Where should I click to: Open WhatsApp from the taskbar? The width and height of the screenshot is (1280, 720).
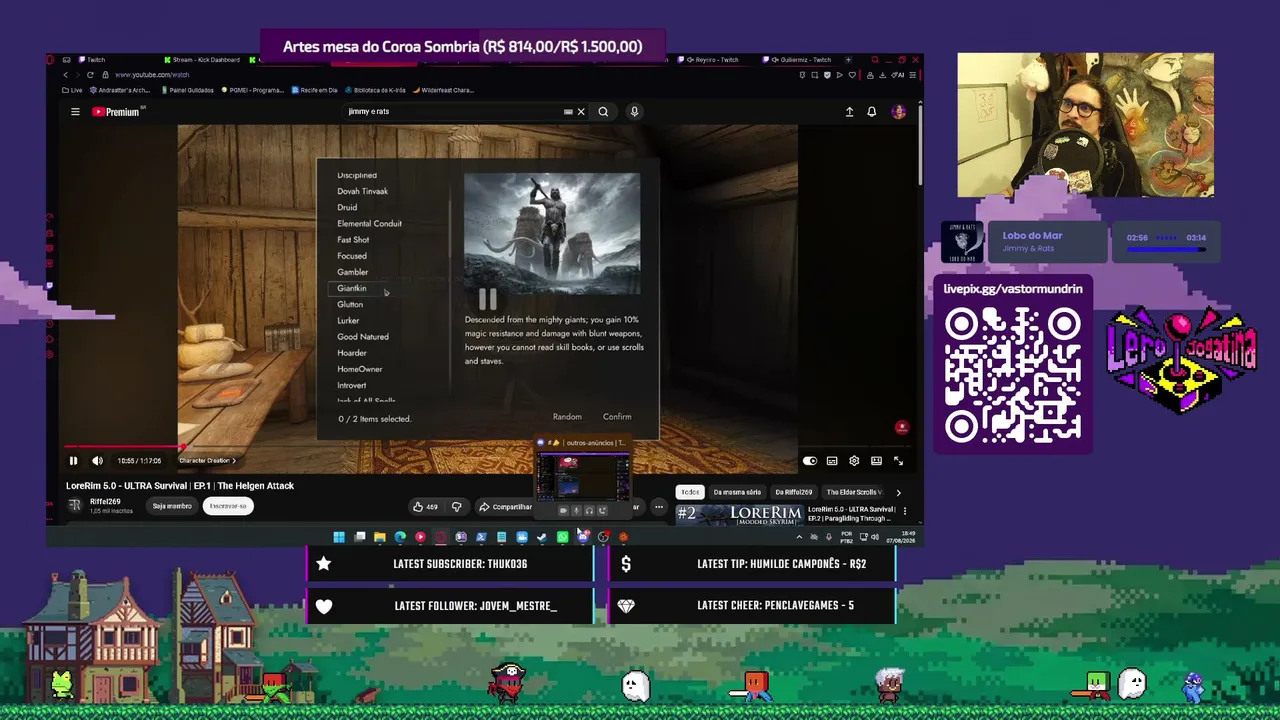(x=562, y=538)
